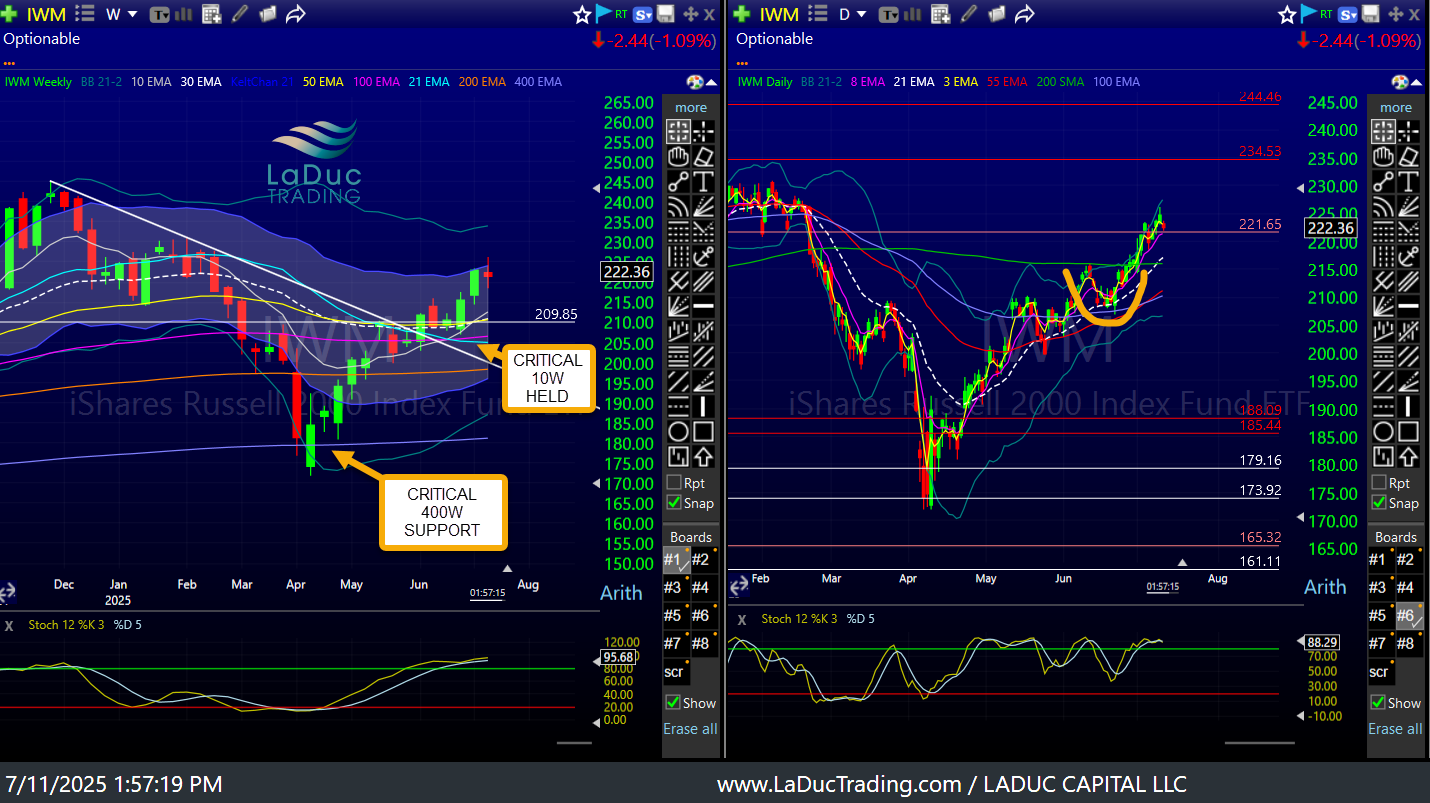1430x803 pixels.
Task: Select the anchor tool in weekly toolbar
Action: [703, 256]
